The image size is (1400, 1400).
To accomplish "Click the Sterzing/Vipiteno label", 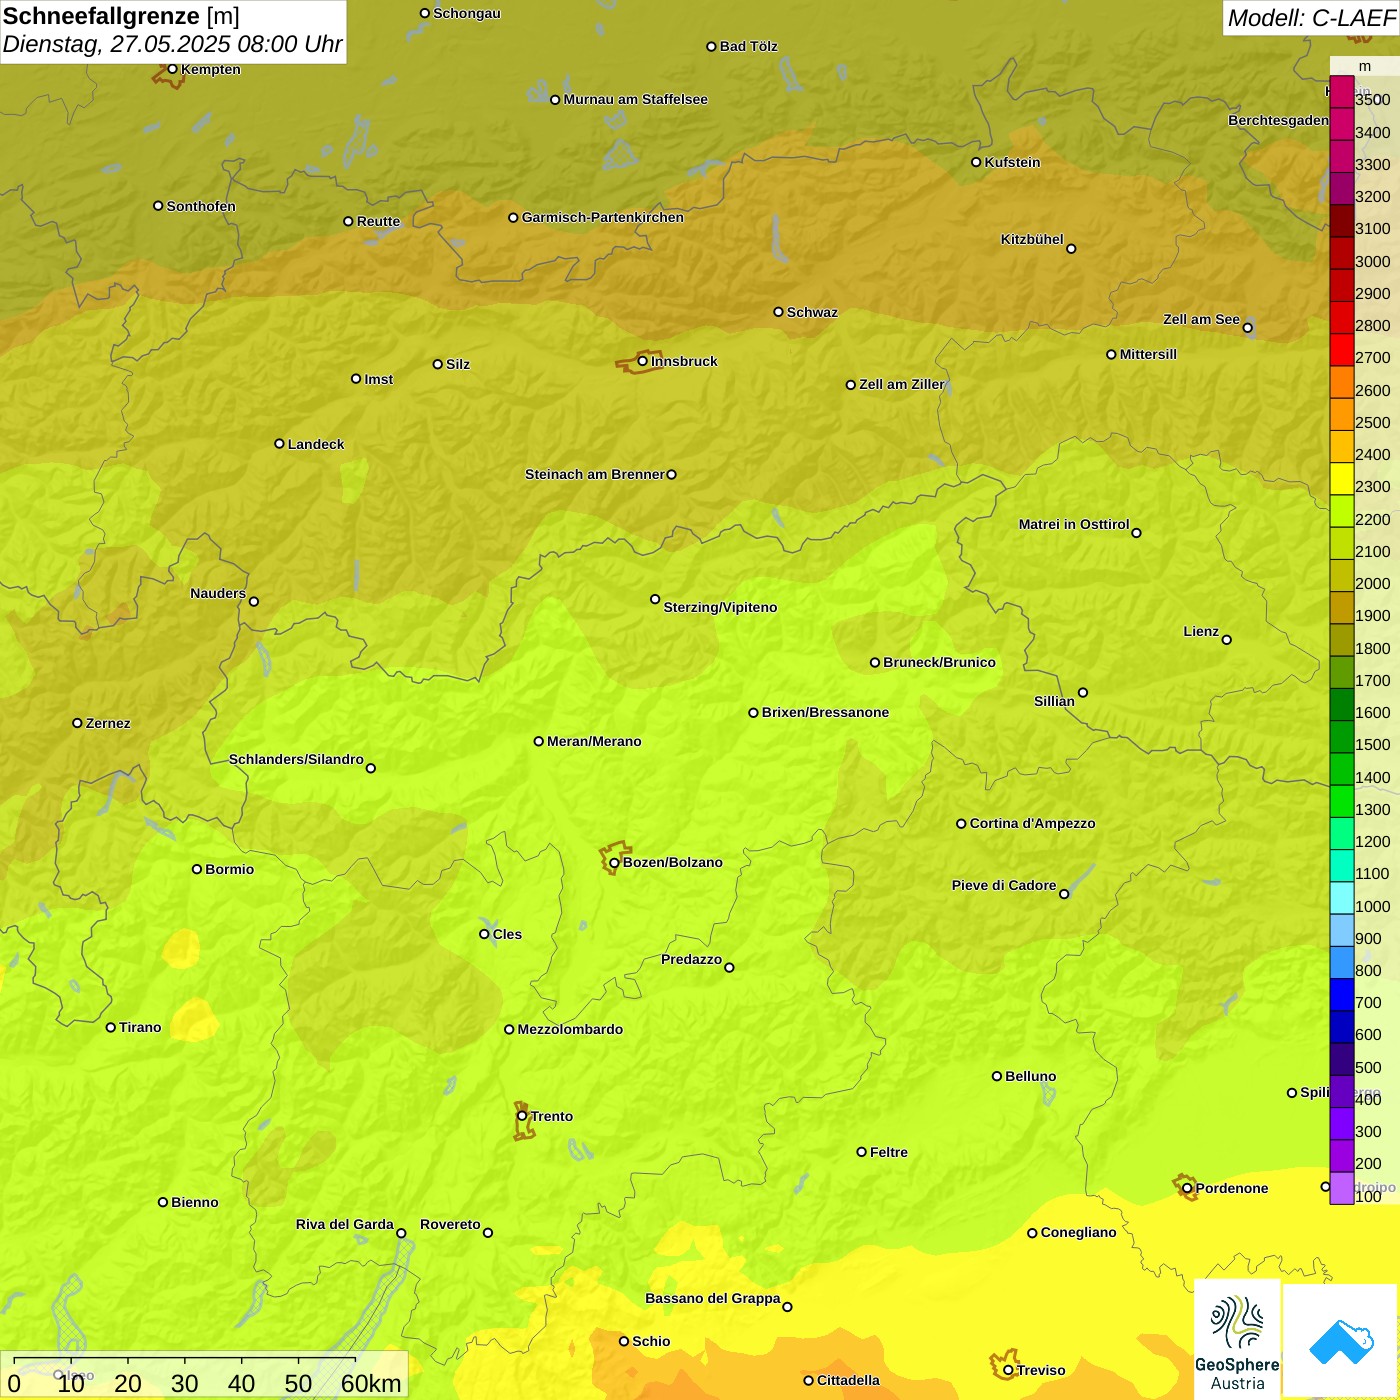I will point(720,607).
